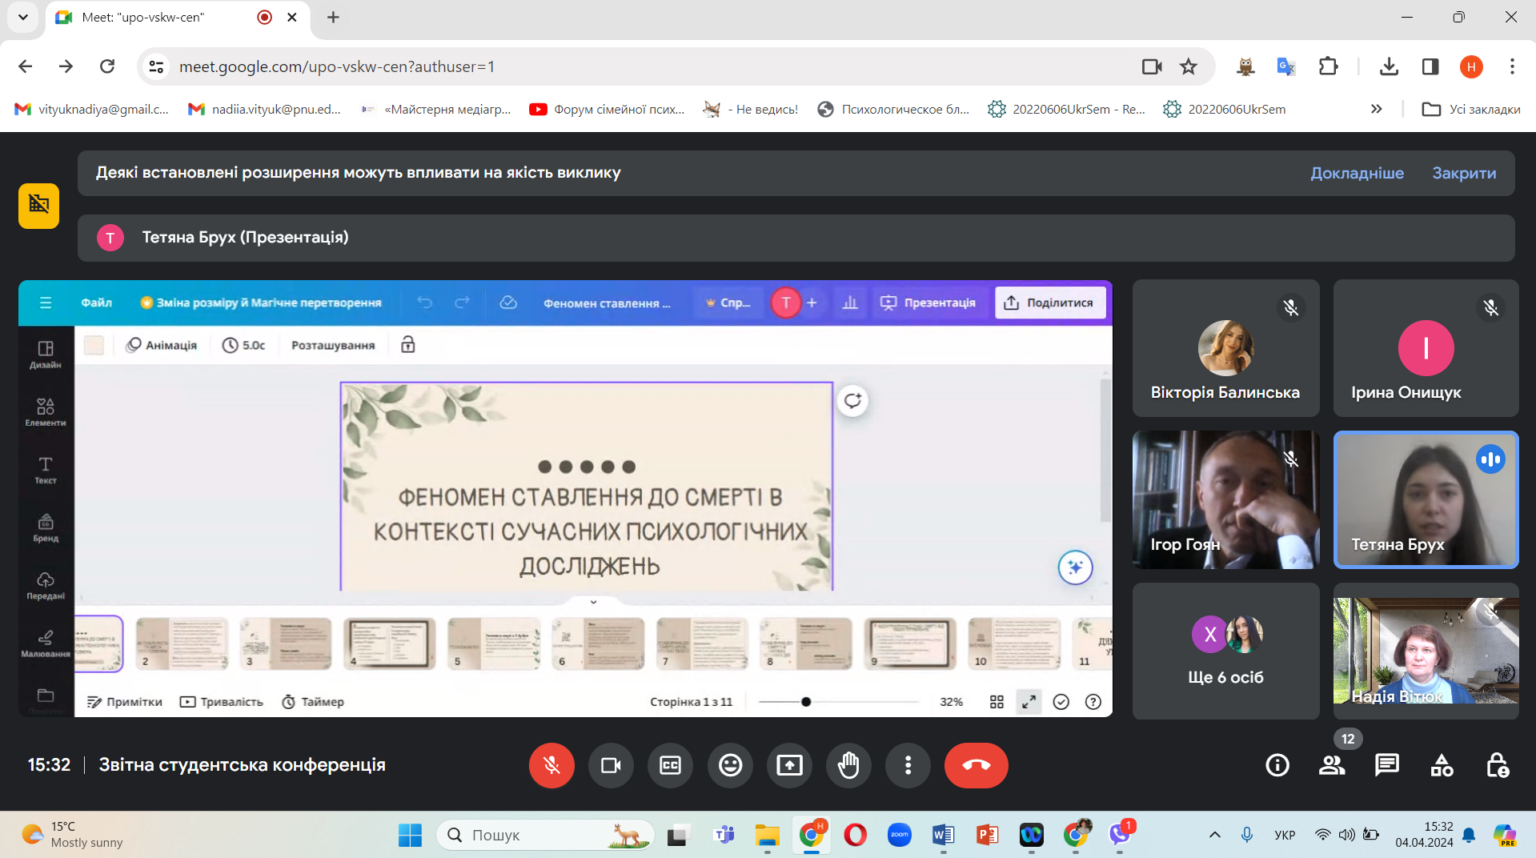The image size is (1536, 858).
Task: Show hidden system tray icons
Action: (1214, 835)
